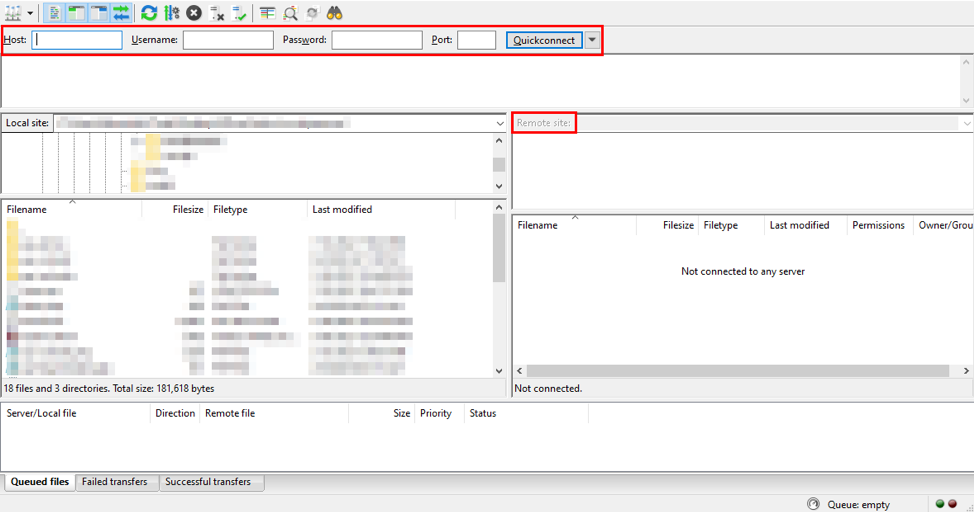Click the local file list scroll-down arrow
The image size is (974, 512).
[499, 371]
